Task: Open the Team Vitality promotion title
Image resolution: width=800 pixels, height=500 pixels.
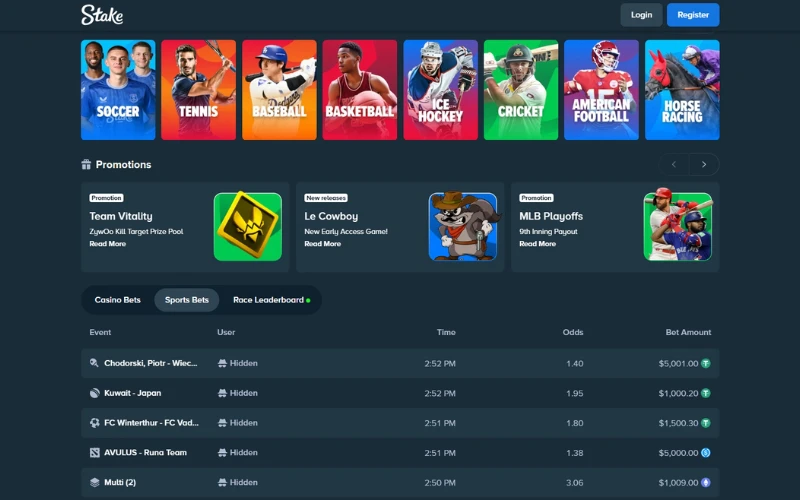Action: 121,216
